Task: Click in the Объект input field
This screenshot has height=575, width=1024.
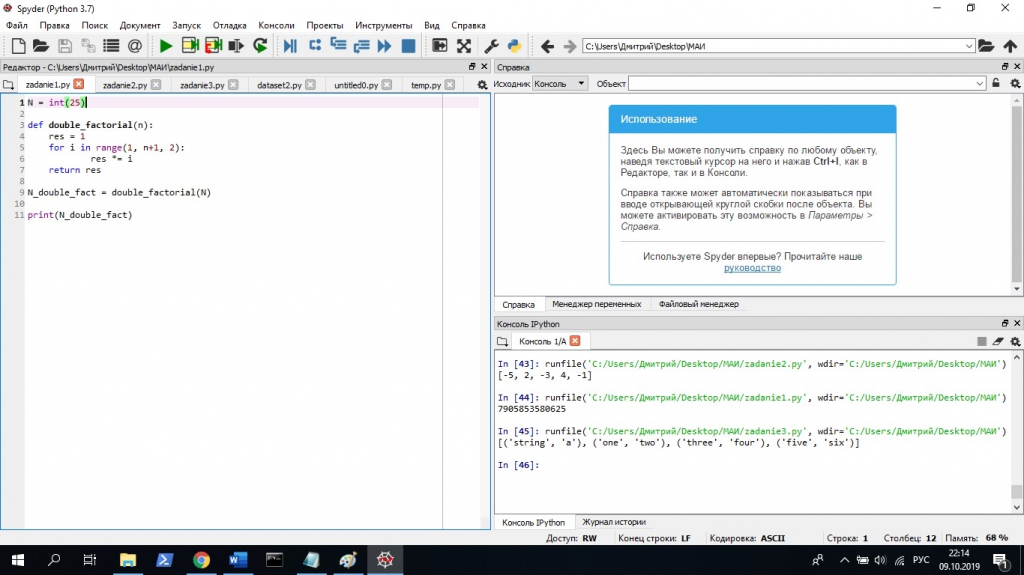Action: (x=801, y=84)
